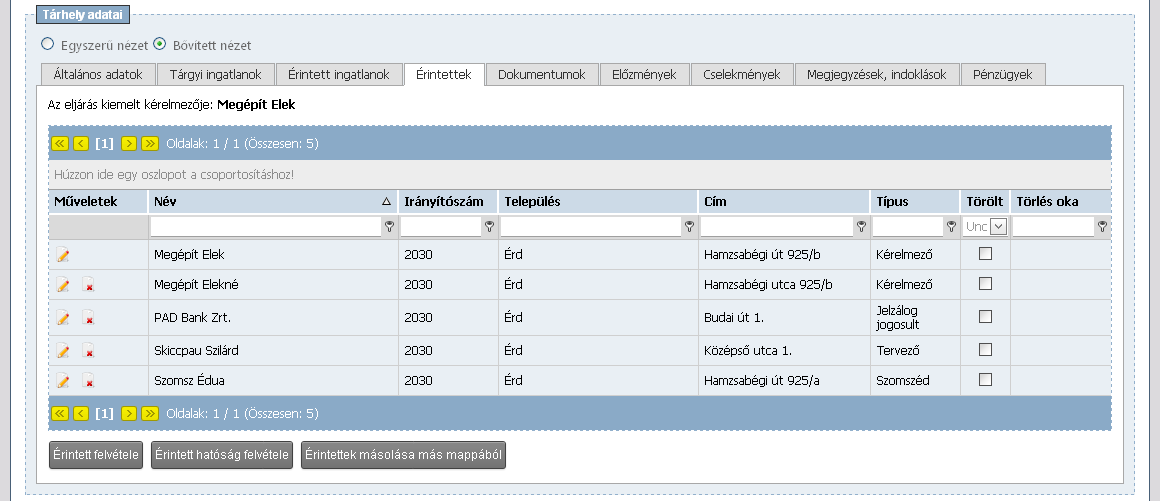This screenshot has width=1160, height=501.
Task: Open the Dokumentumok tab
Action: [x=542, y=75]
